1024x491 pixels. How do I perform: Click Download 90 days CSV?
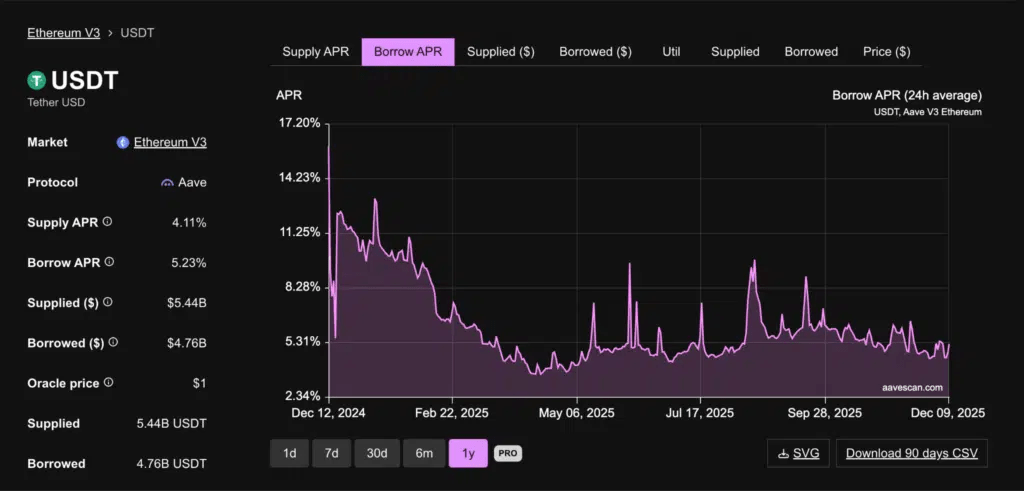coord(912,453)
